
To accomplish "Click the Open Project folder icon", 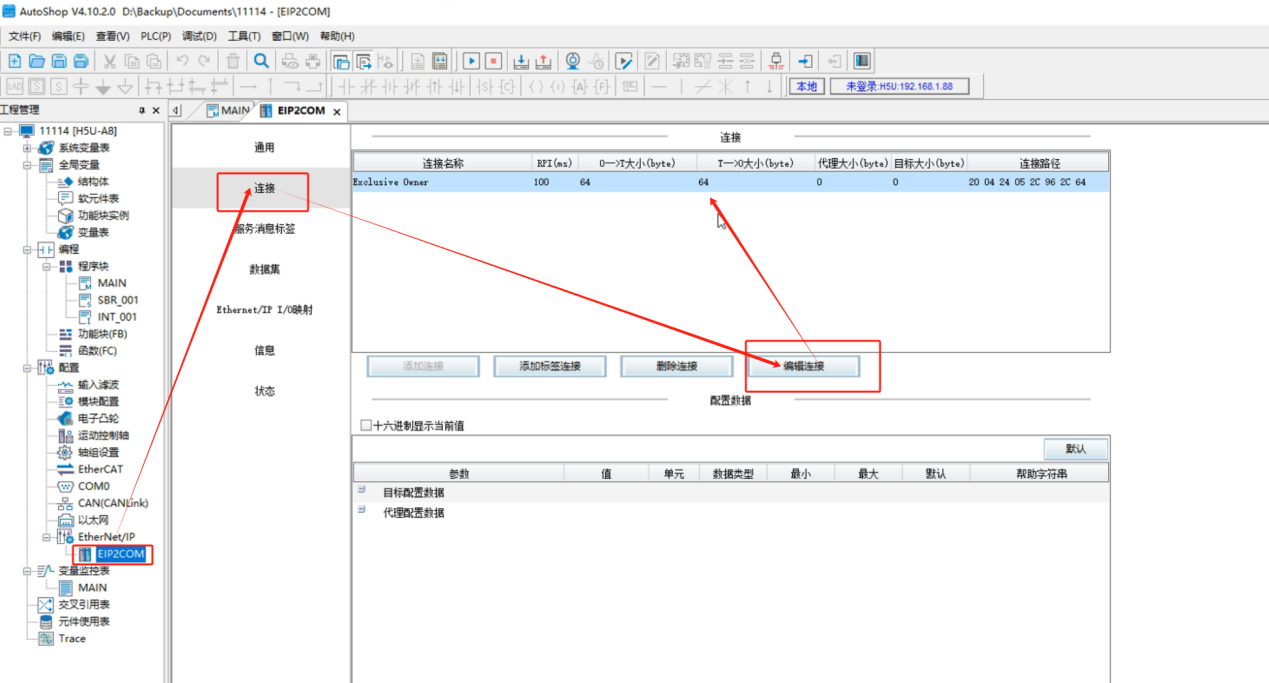I will click(x=37, y=61).
